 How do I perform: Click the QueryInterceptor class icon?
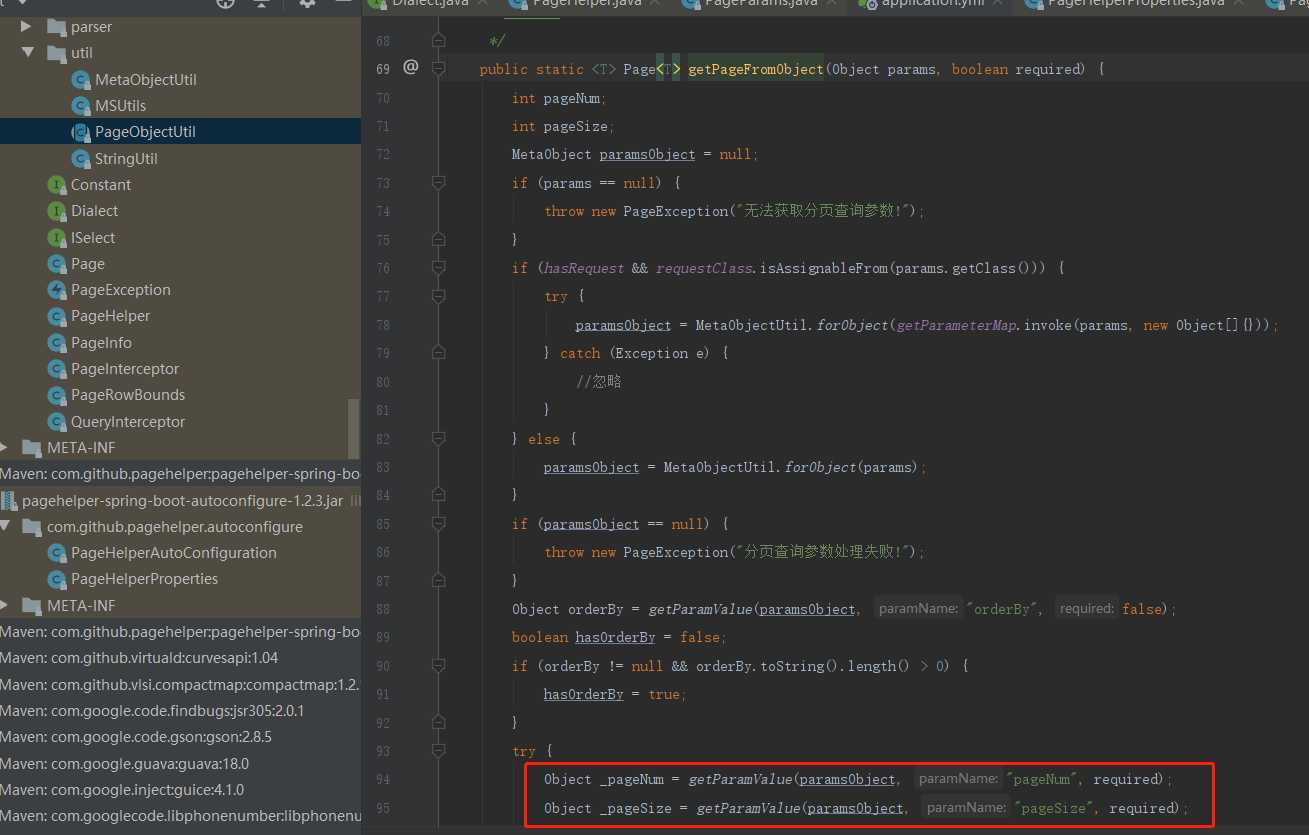coord(57,422)
